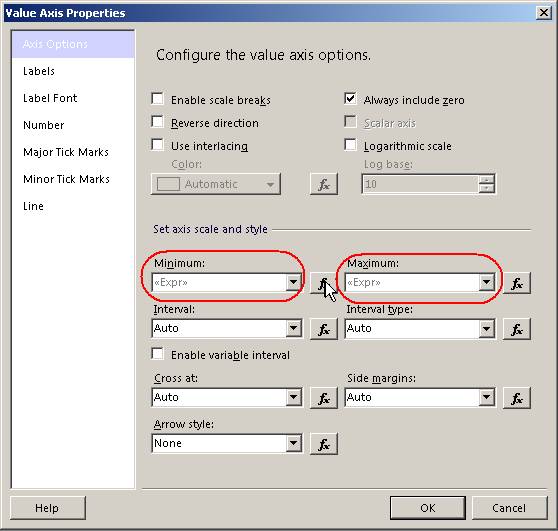This screenshot has height=531, width=558.
Task: Enable scale breaks checkbox
Action: pos(157,99)
